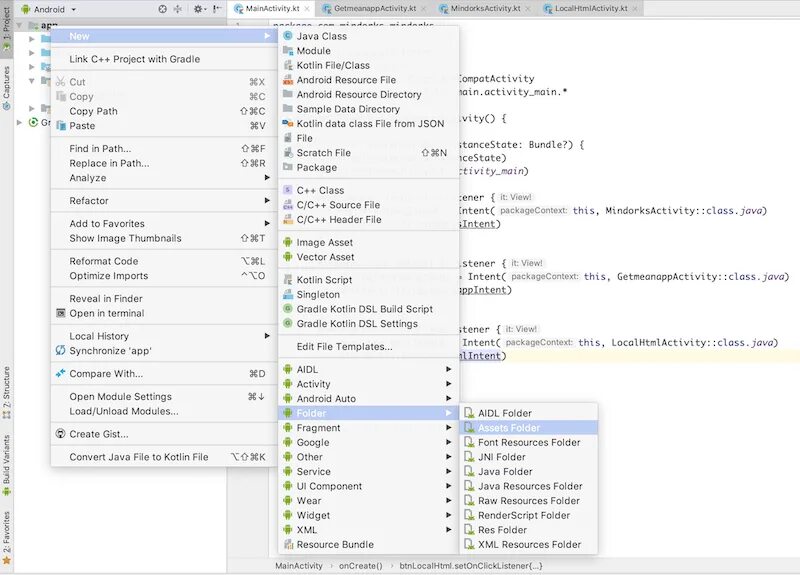This screenshot has width=800, height=575.
Task: Click the Resource Bundle icon
Action: coord(288,544)
